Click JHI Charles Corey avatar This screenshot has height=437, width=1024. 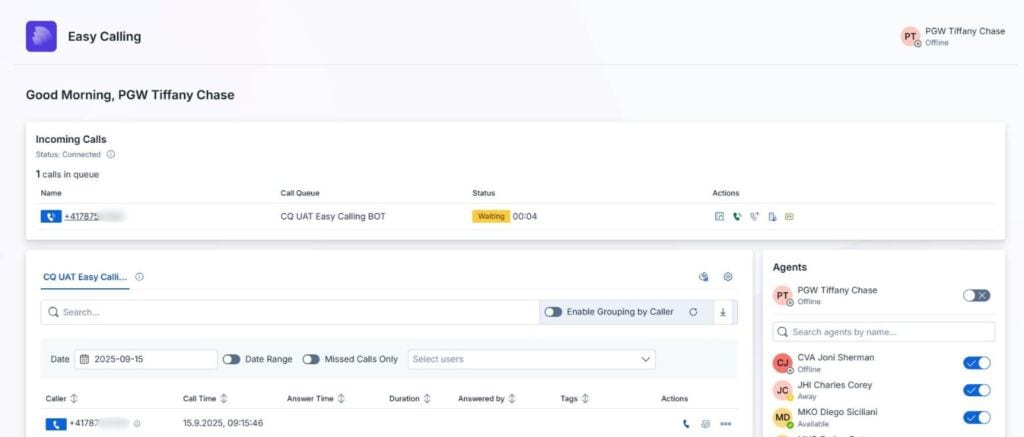click(782, 390)
